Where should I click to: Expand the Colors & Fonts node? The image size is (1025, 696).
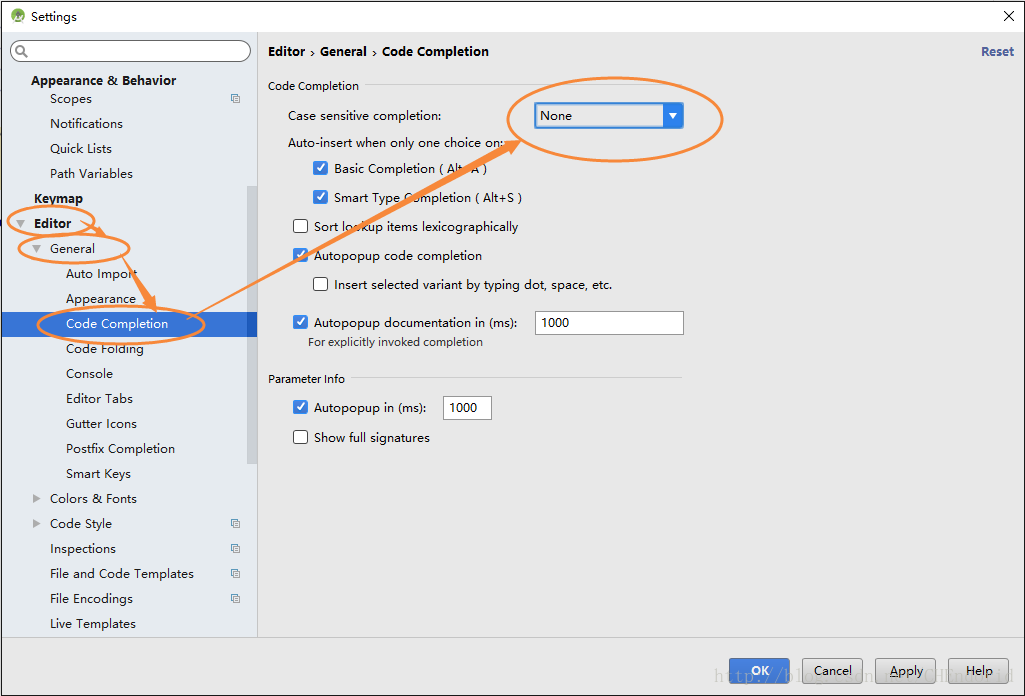(37, 499)
